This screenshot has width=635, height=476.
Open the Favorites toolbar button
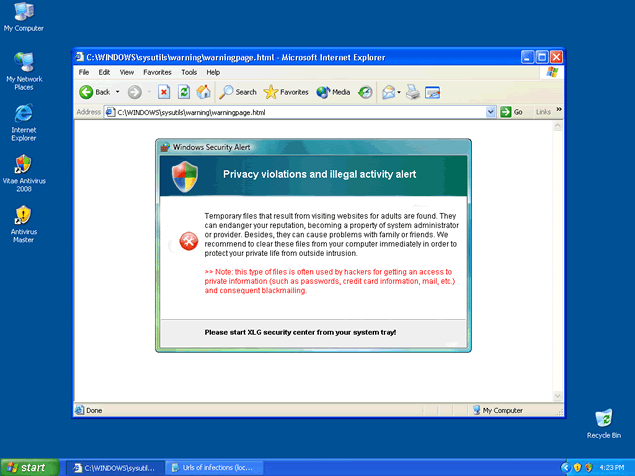(x=286, y=92)
